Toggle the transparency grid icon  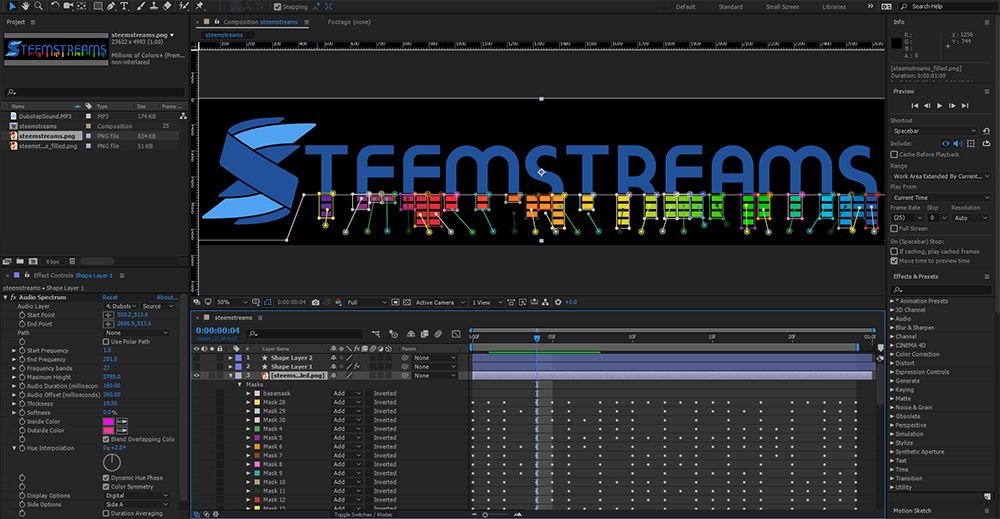[x=406, y=302]
